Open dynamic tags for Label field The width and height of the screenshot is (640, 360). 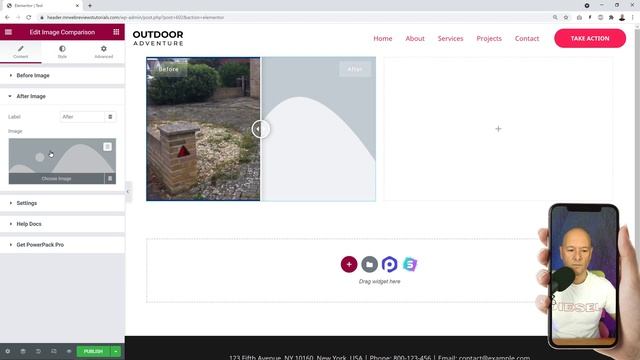click(110, 117)
